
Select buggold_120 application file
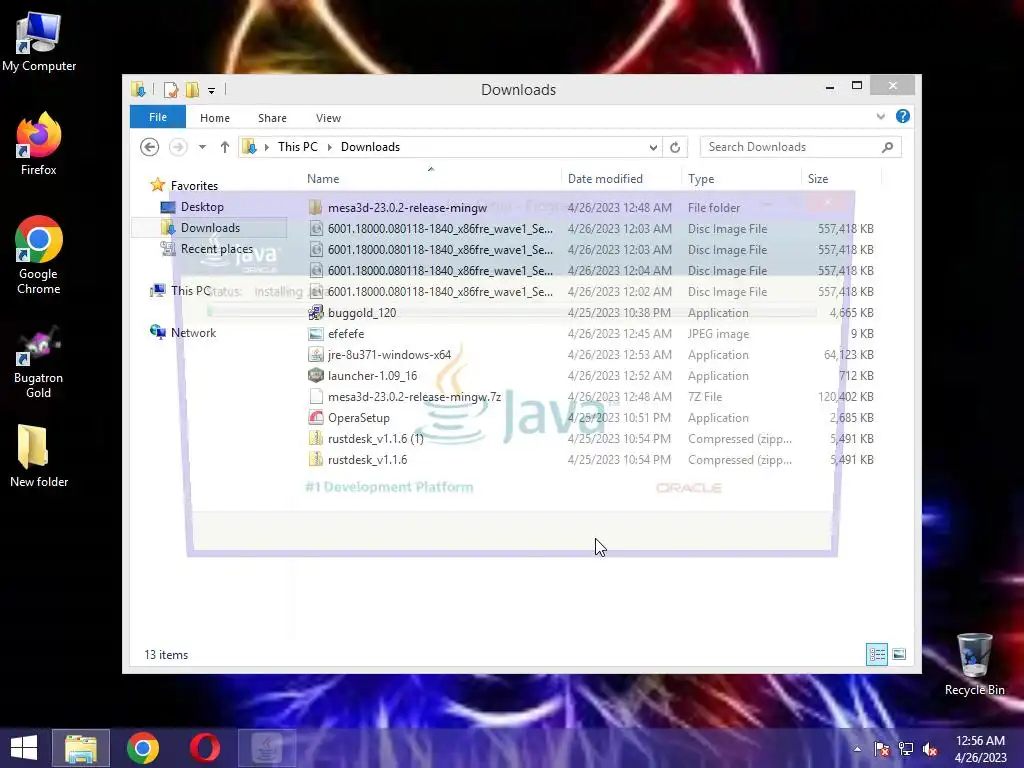click(590, 313)
